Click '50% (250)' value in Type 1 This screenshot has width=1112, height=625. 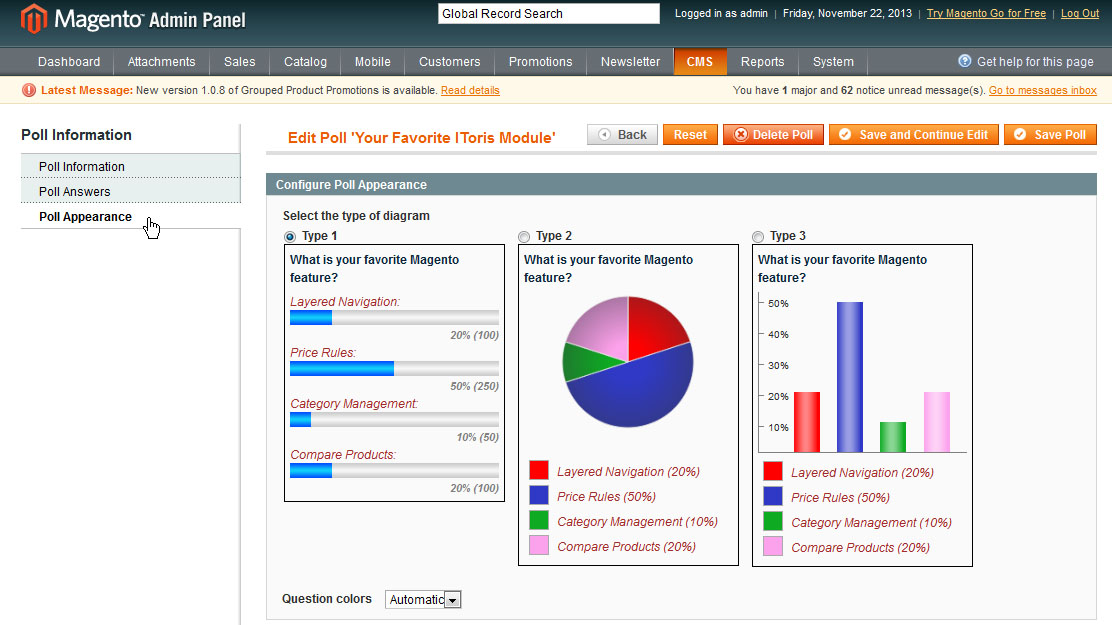pos(474,386)
